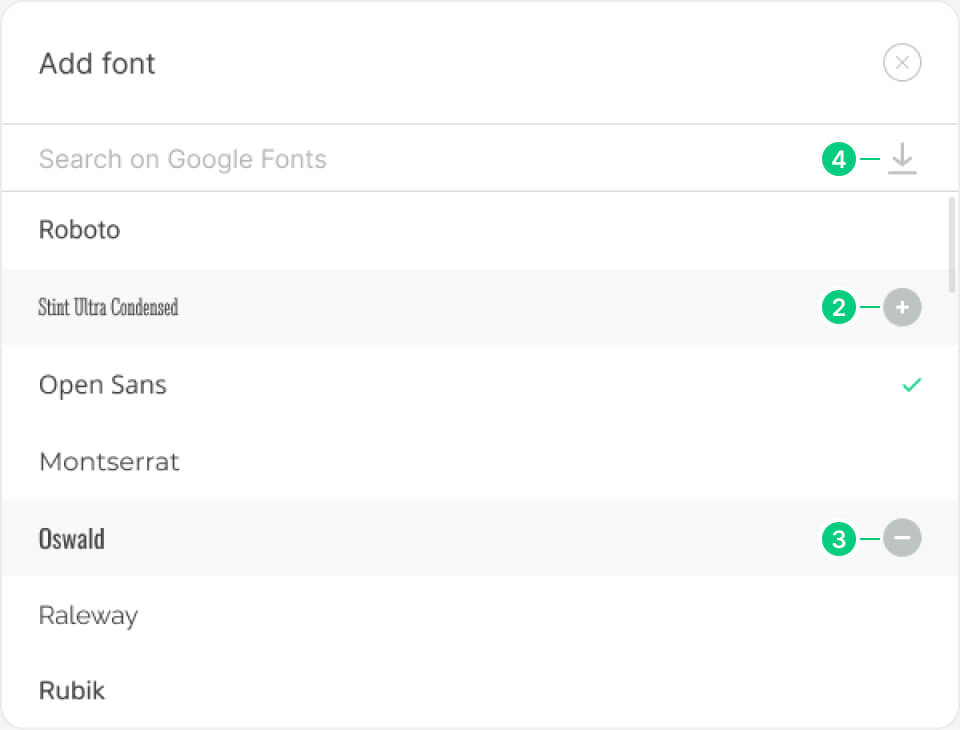
Task: Choose the Stint Ultra Condensed font name
Action: point(108,307)
